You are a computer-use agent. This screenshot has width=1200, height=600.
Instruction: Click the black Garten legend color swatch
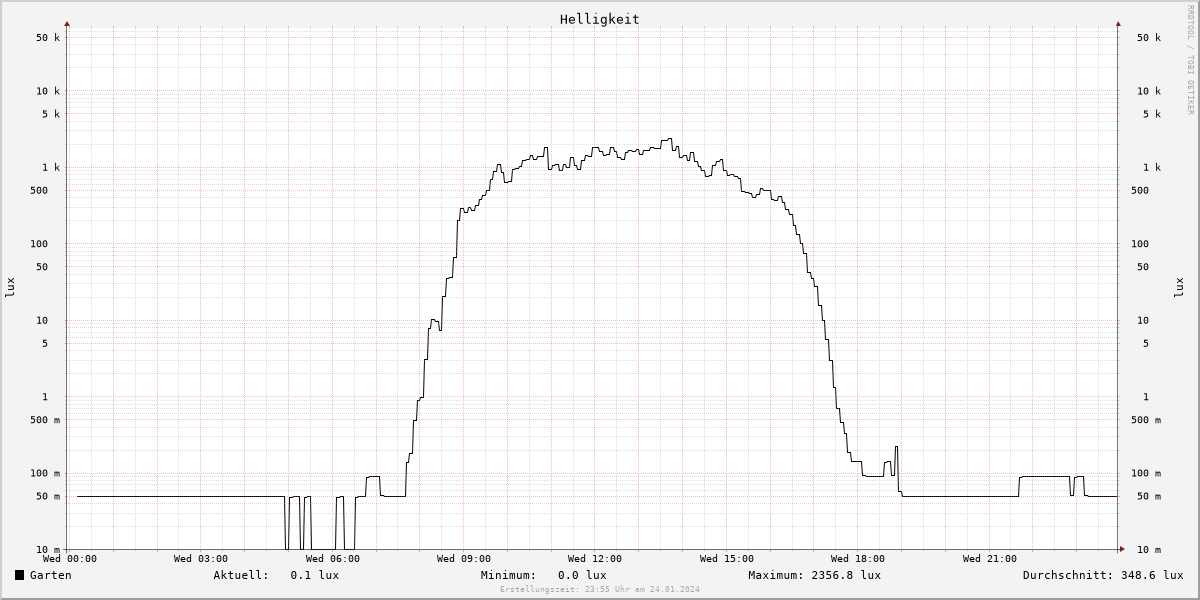pyautogui.click(x=20, y=575)
